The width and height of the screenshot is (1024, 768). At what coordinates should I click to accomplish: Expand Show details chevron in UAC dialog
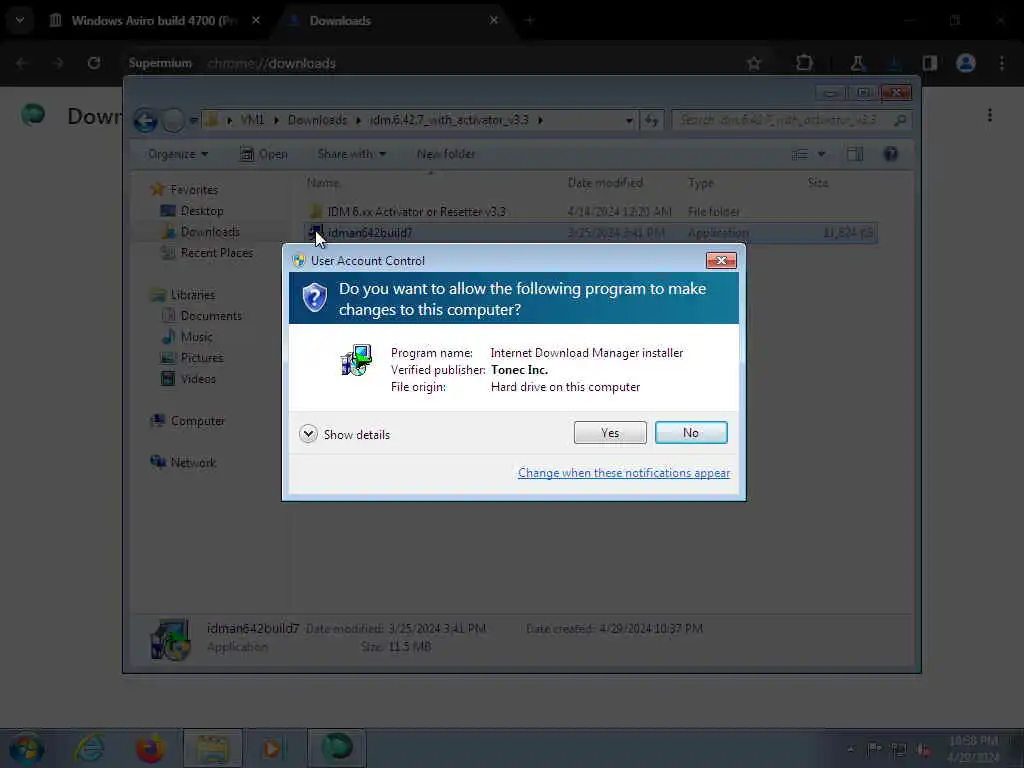[308, 434]
